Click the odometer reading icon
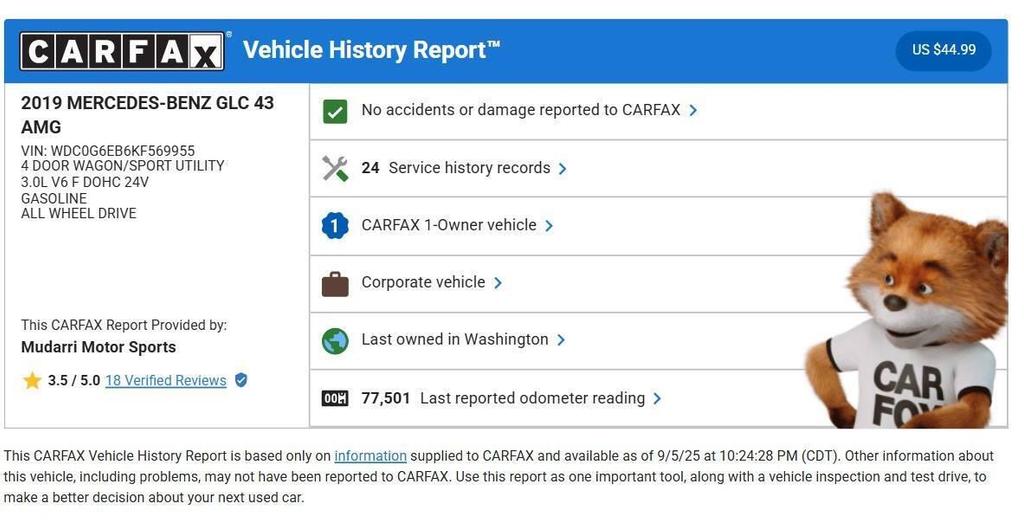1024x523 pixels. (x=335, y=399)
